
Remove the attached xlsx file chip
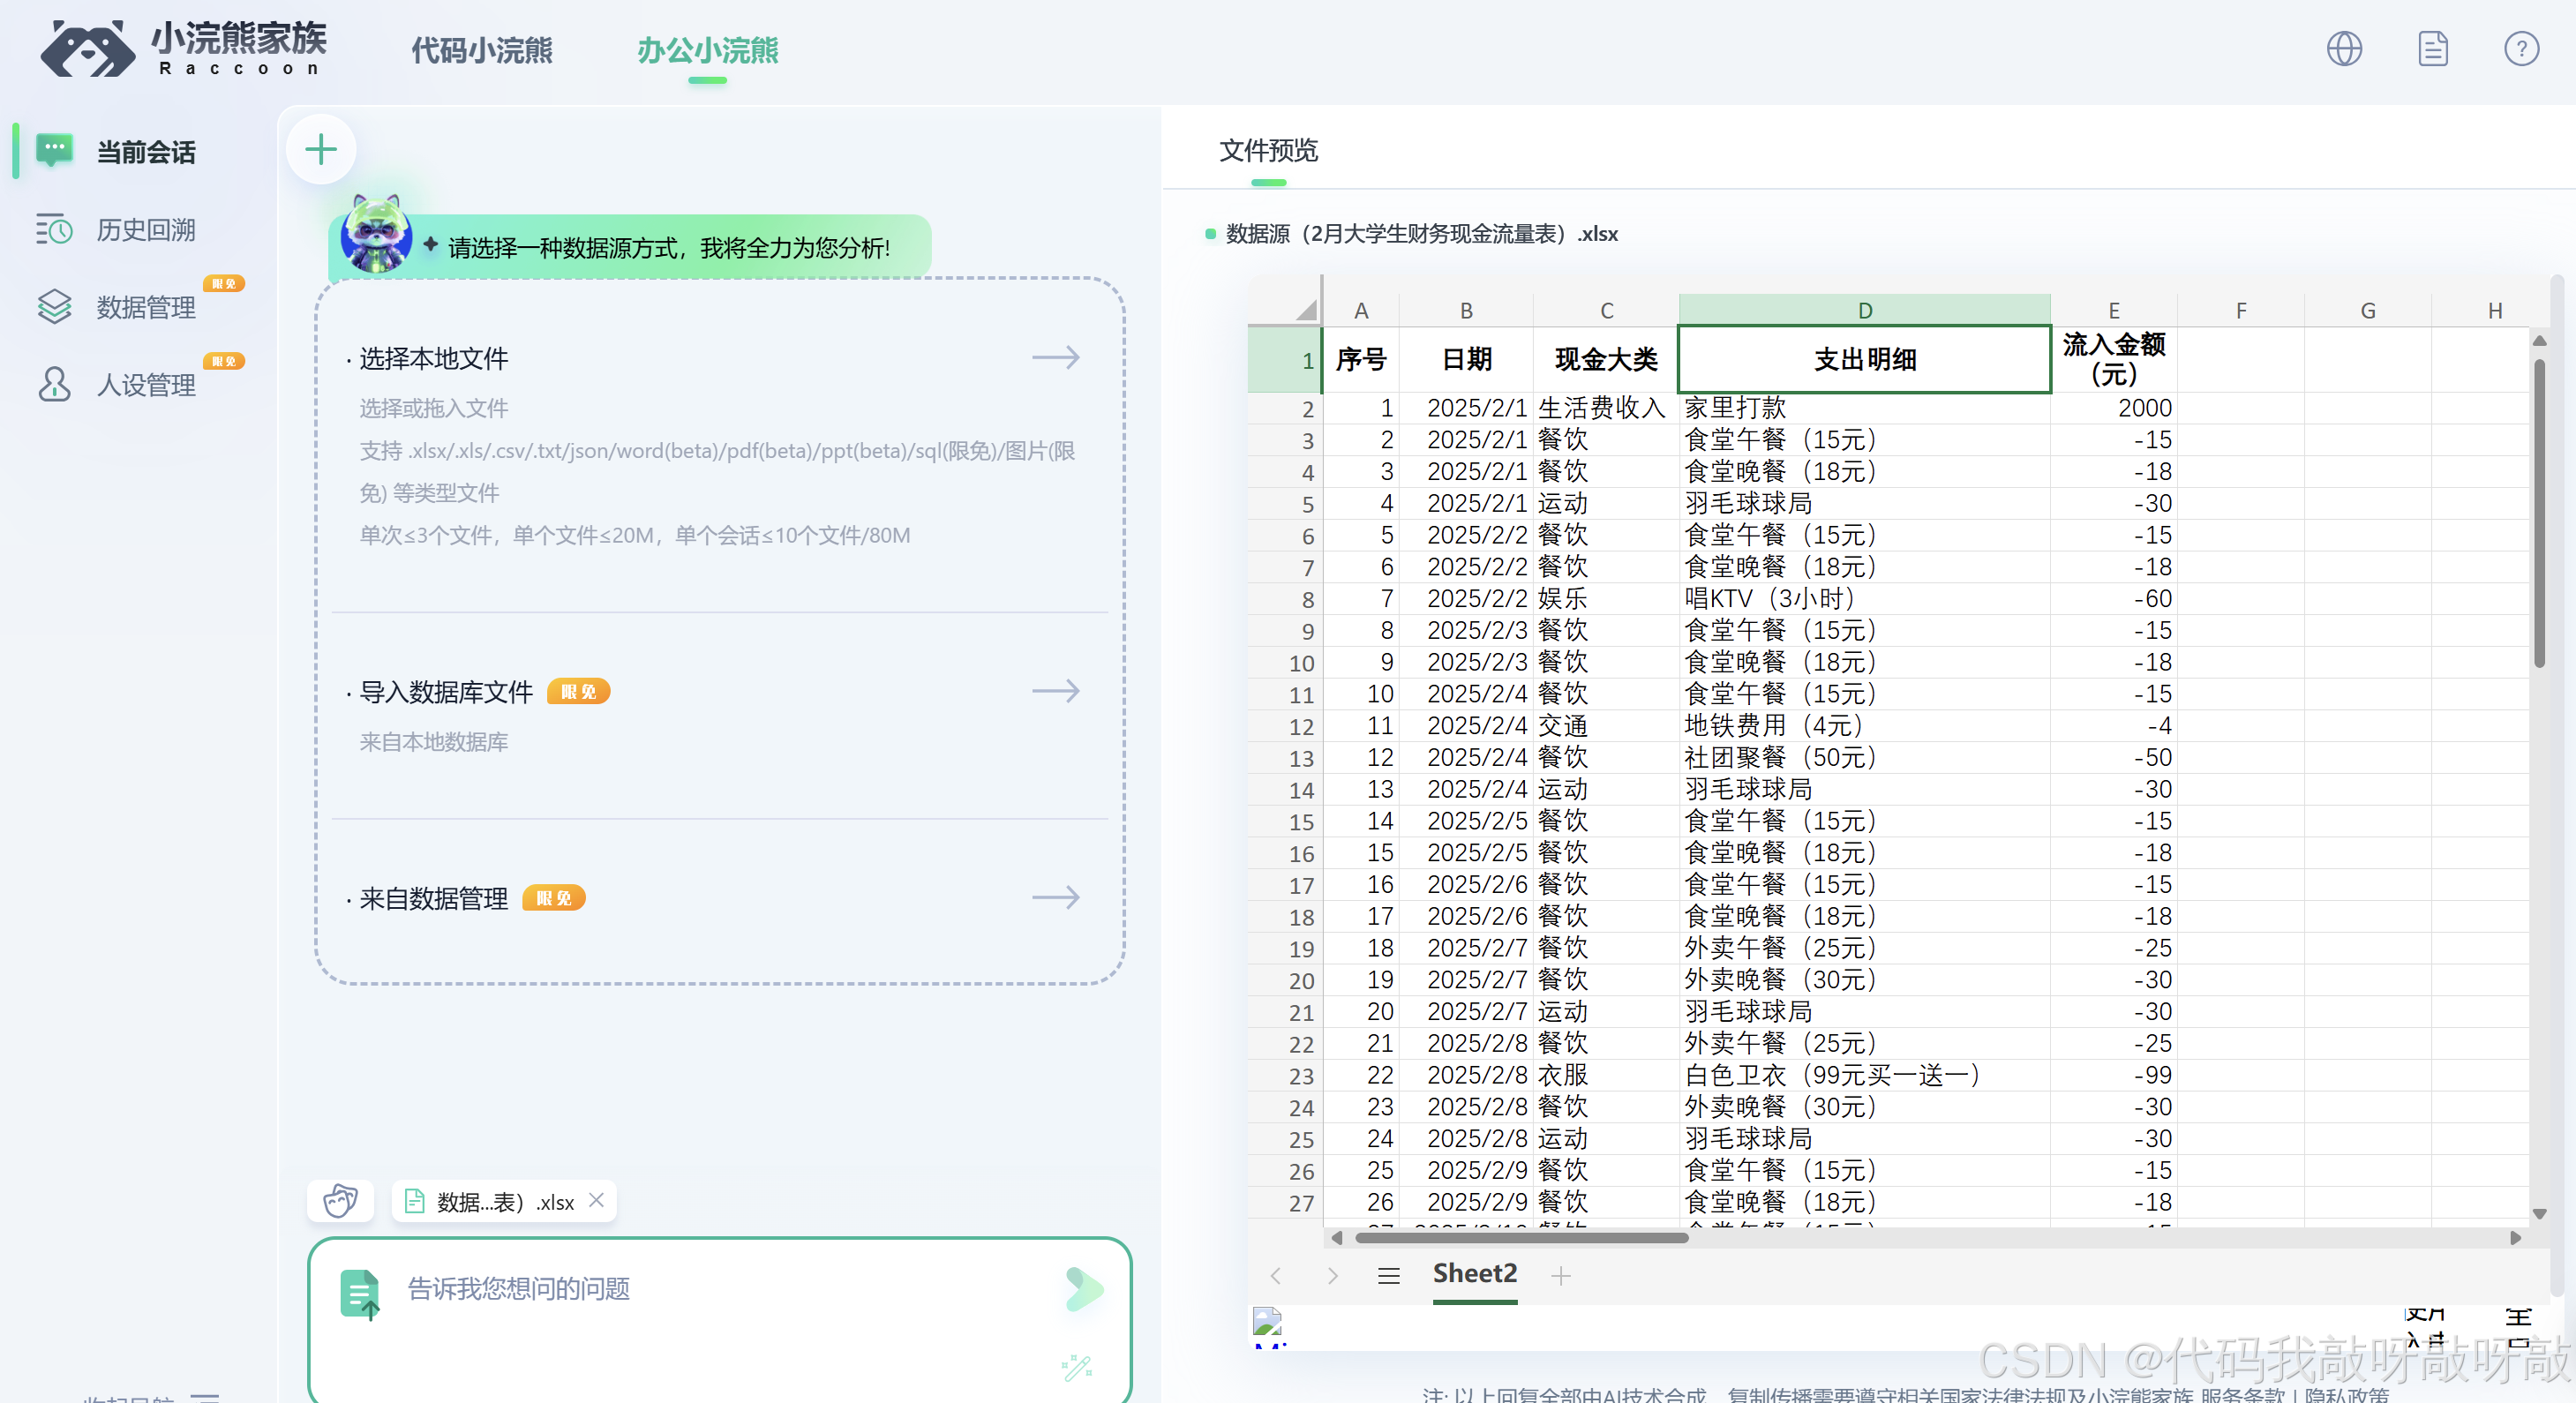[x=597, y=1200]
